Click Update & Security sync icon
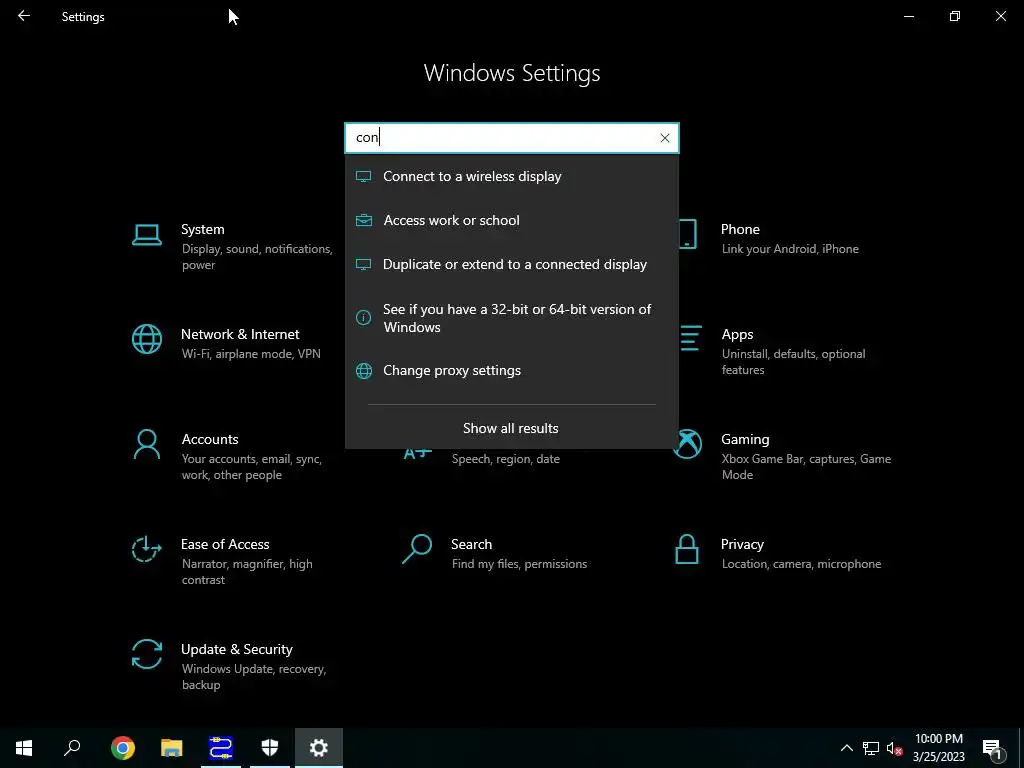 (147, 654)
